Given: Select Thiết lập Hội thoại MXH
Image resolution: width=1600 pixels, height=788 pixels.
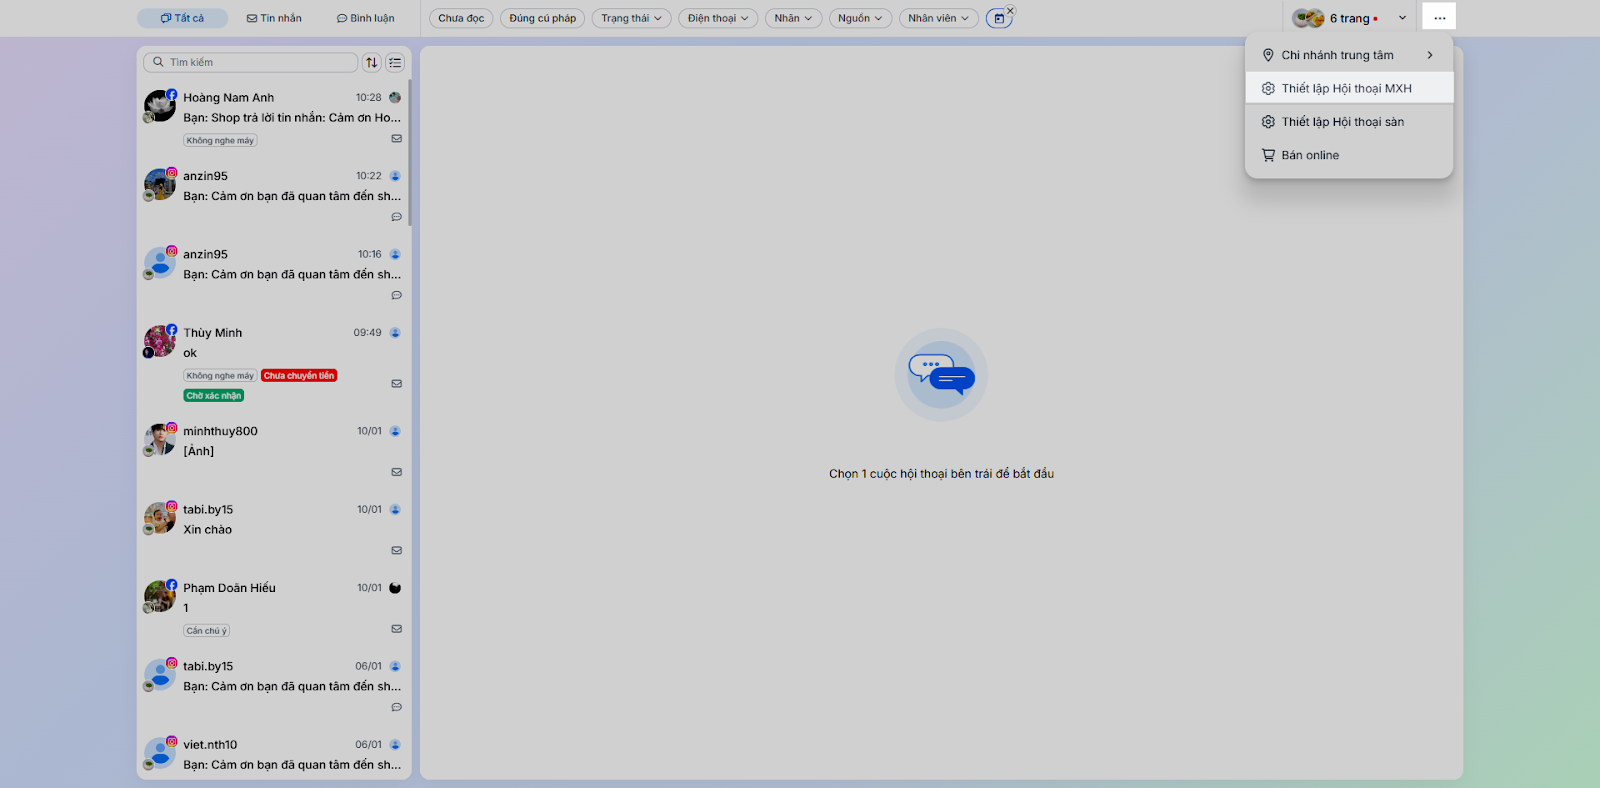Looking at the screenshot, I should pyautogui.click(x=1349, y=88).
